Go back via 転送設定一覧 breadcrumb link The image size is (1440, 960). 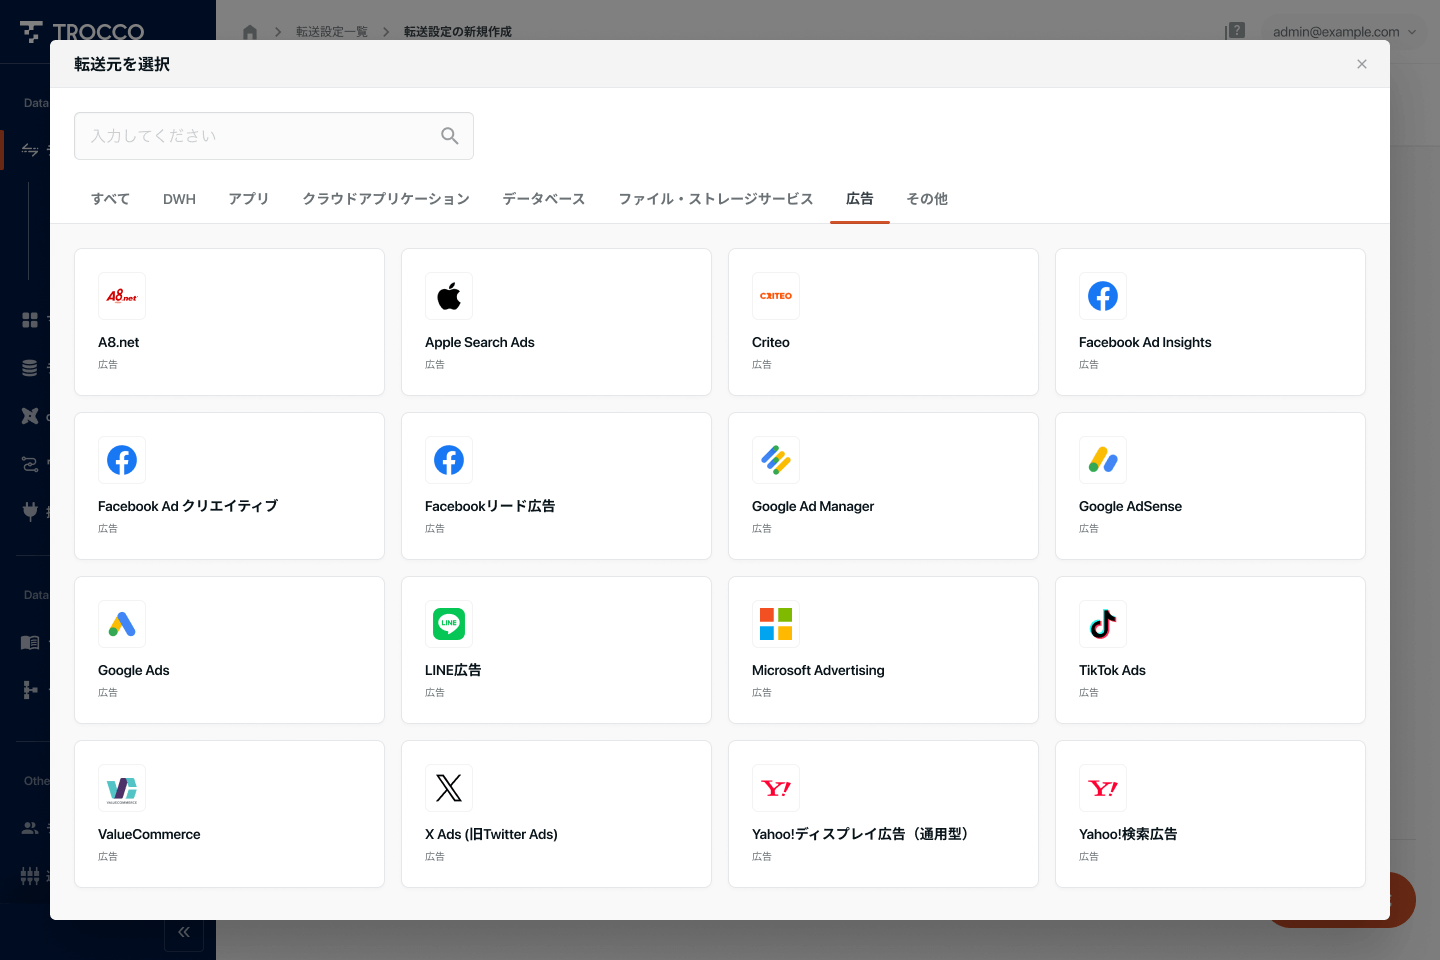click(x=332, y=31)
